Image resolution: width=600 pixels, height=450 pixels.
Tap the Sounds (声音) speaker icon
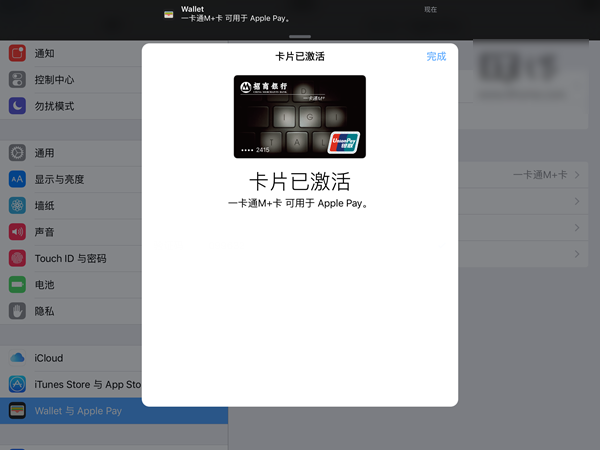tap(17, 232)
